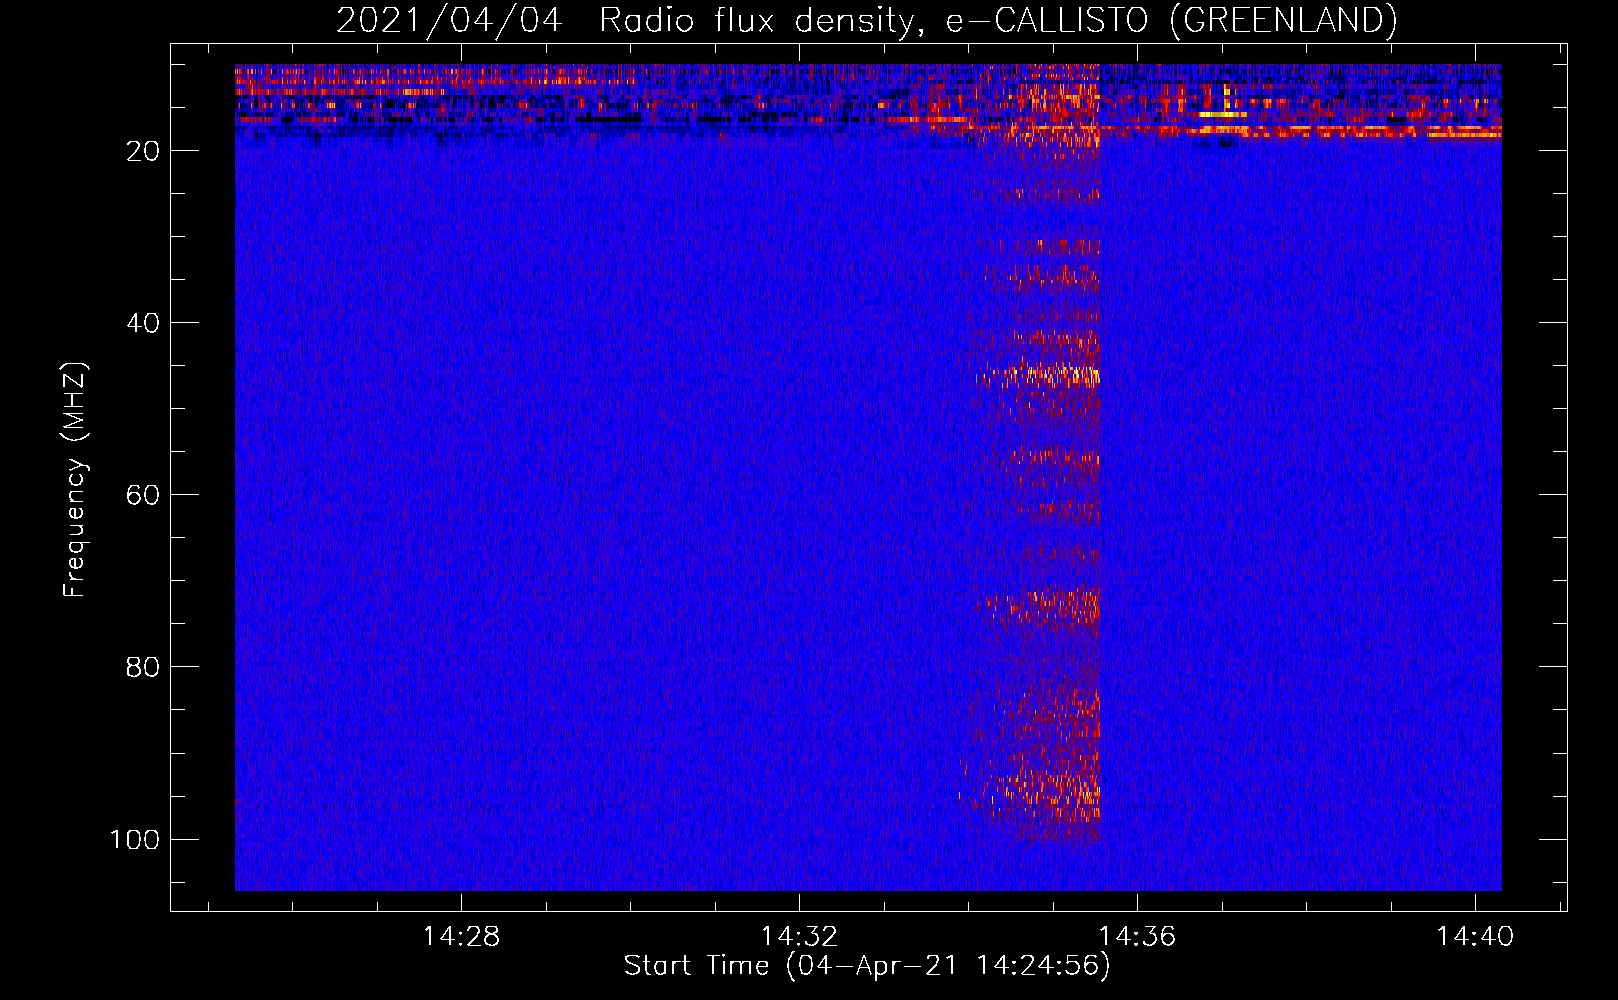1618x1000 pixels.
Task: Click the 20 MHz frequency label
Action: click(x=143, y=151)
